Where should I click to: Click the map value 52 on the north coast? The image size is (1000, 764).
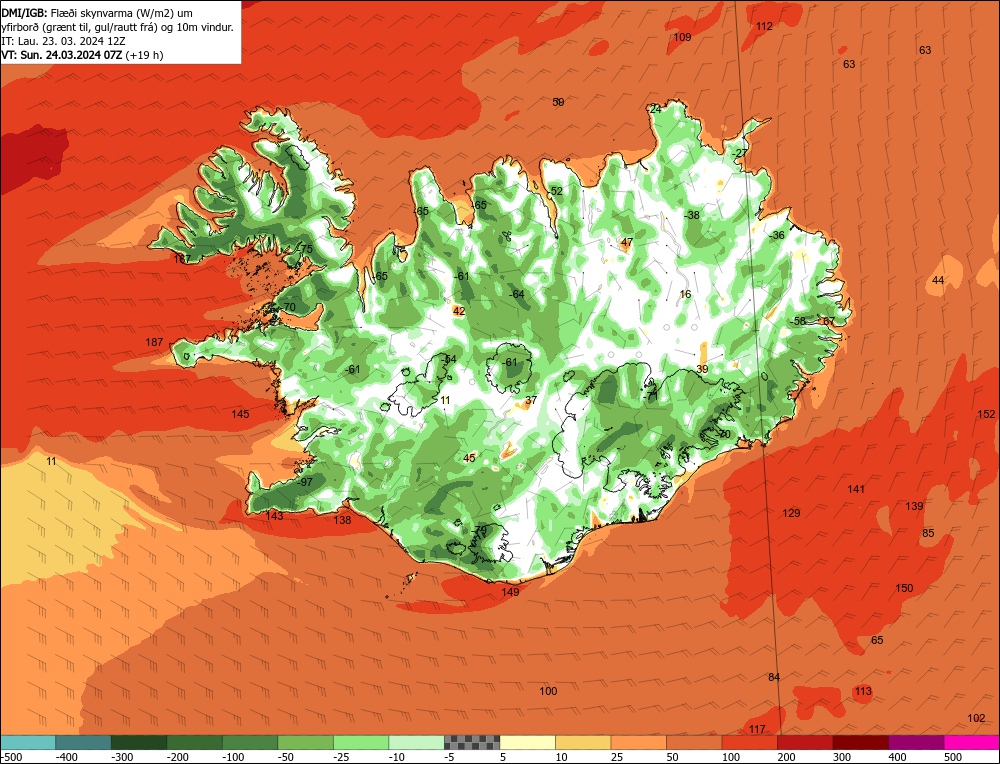click(556, 191)
